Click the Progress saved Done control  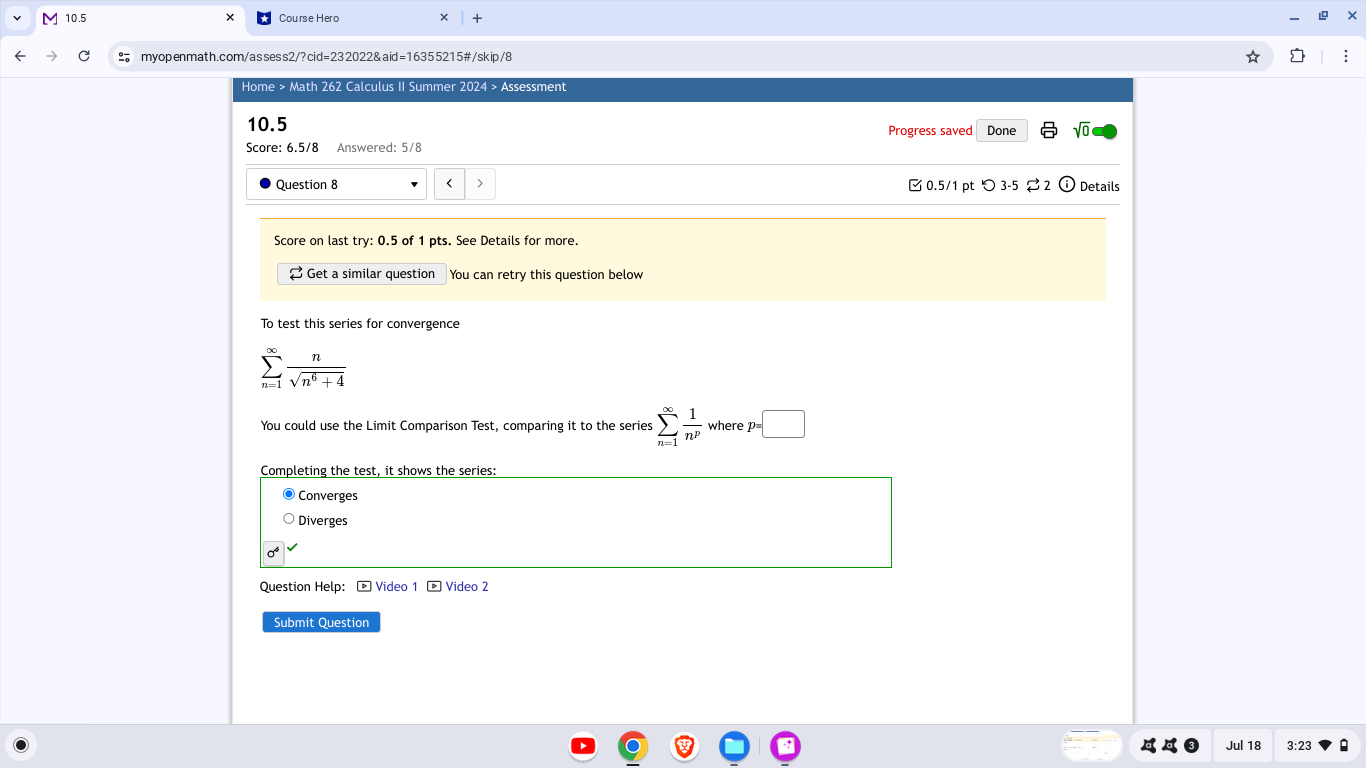[1001, 130]
